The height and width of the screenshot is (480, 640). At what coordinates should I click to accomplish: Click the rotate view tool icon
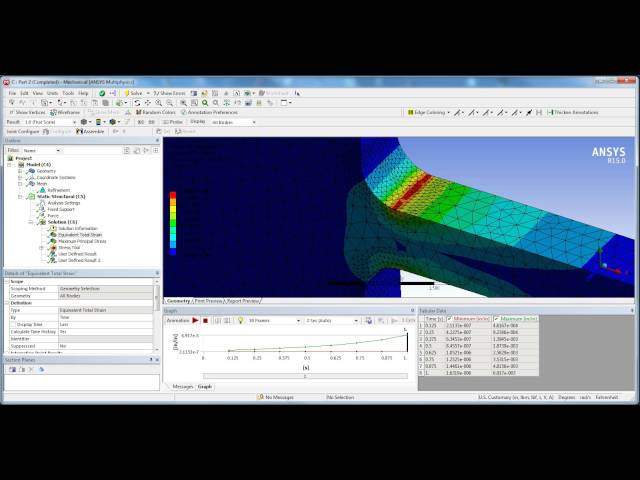click(137, 103)
